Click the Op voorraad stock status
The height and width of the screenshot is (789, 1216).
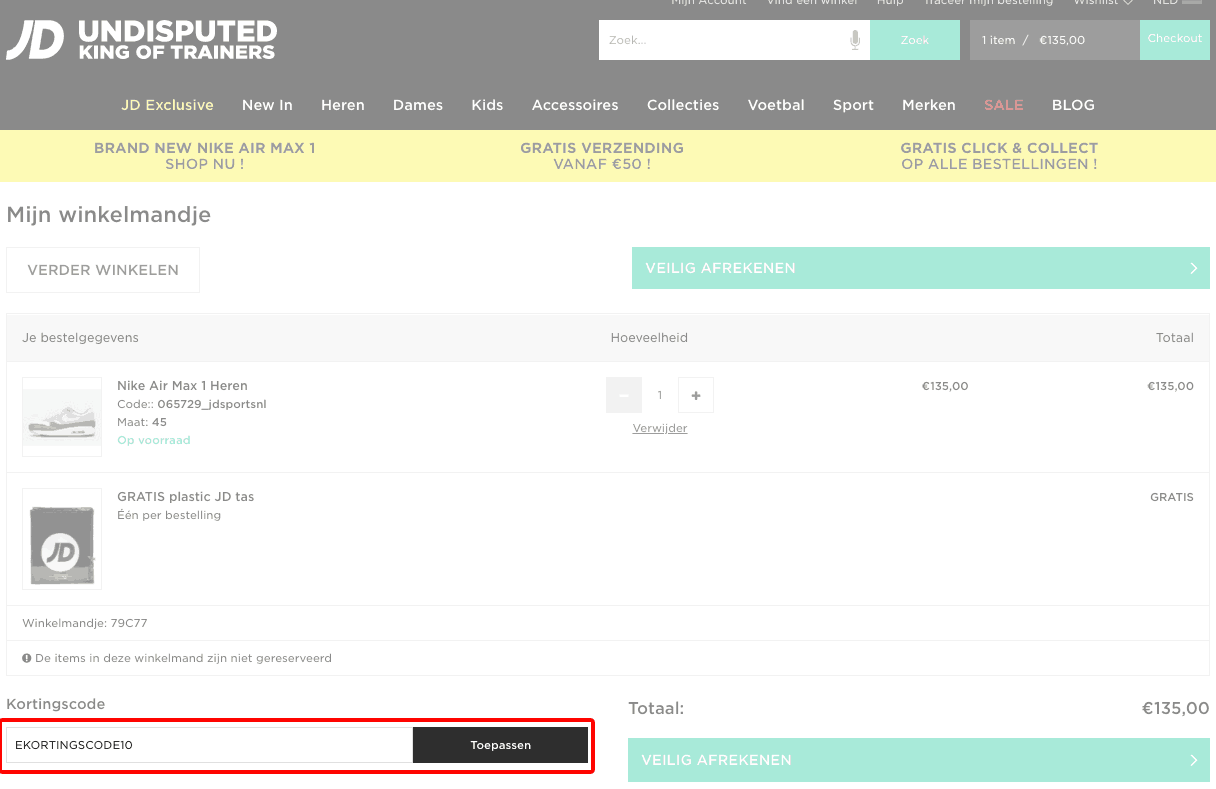153,440
